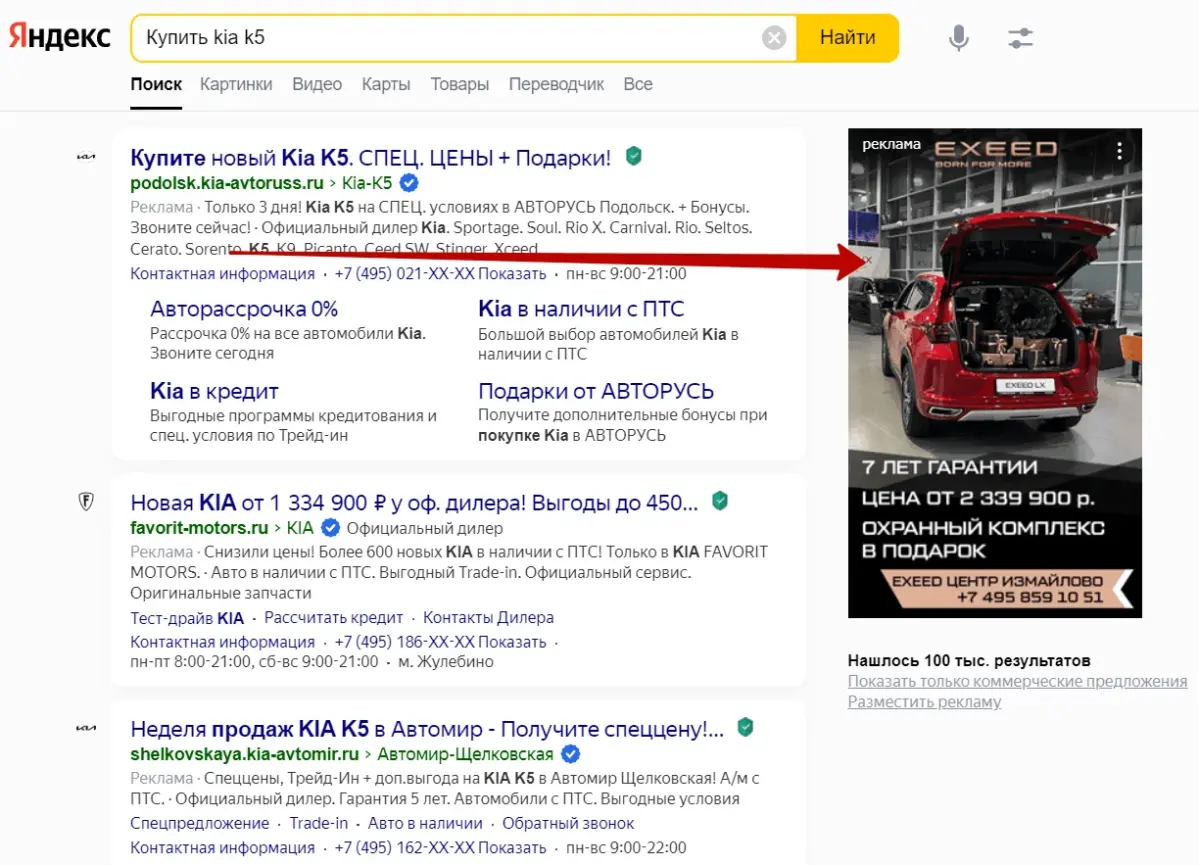Open 'Подарки от АВТОРУСЬ' sitelink
The image size is (1199, 865).
pos(596,391)
